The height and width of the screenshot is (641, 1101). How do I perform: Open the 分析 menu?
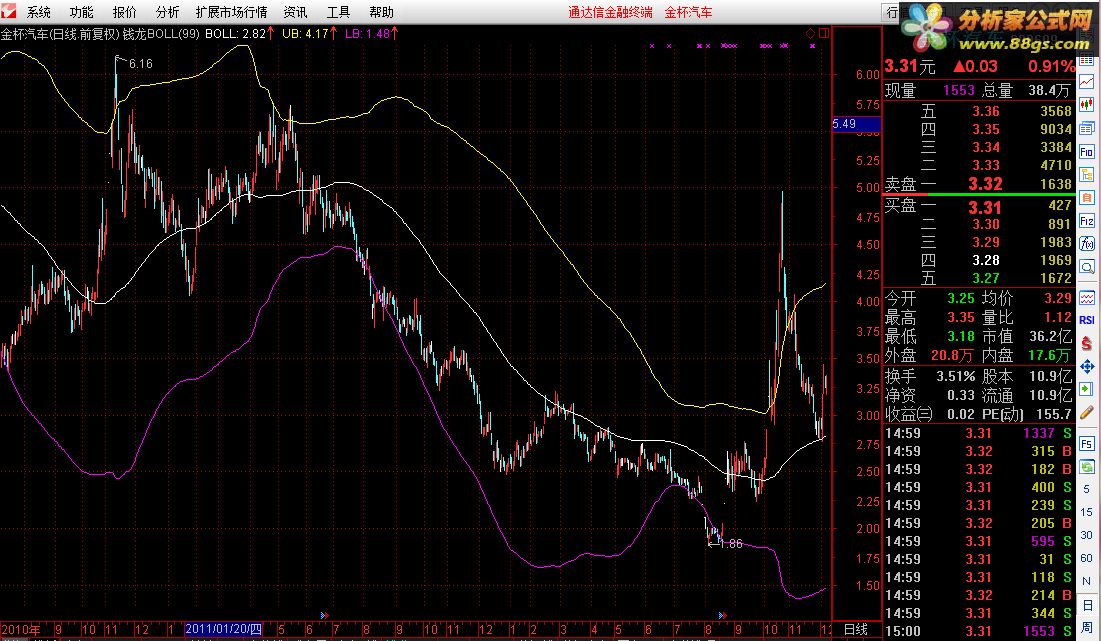tap(167, 12)
